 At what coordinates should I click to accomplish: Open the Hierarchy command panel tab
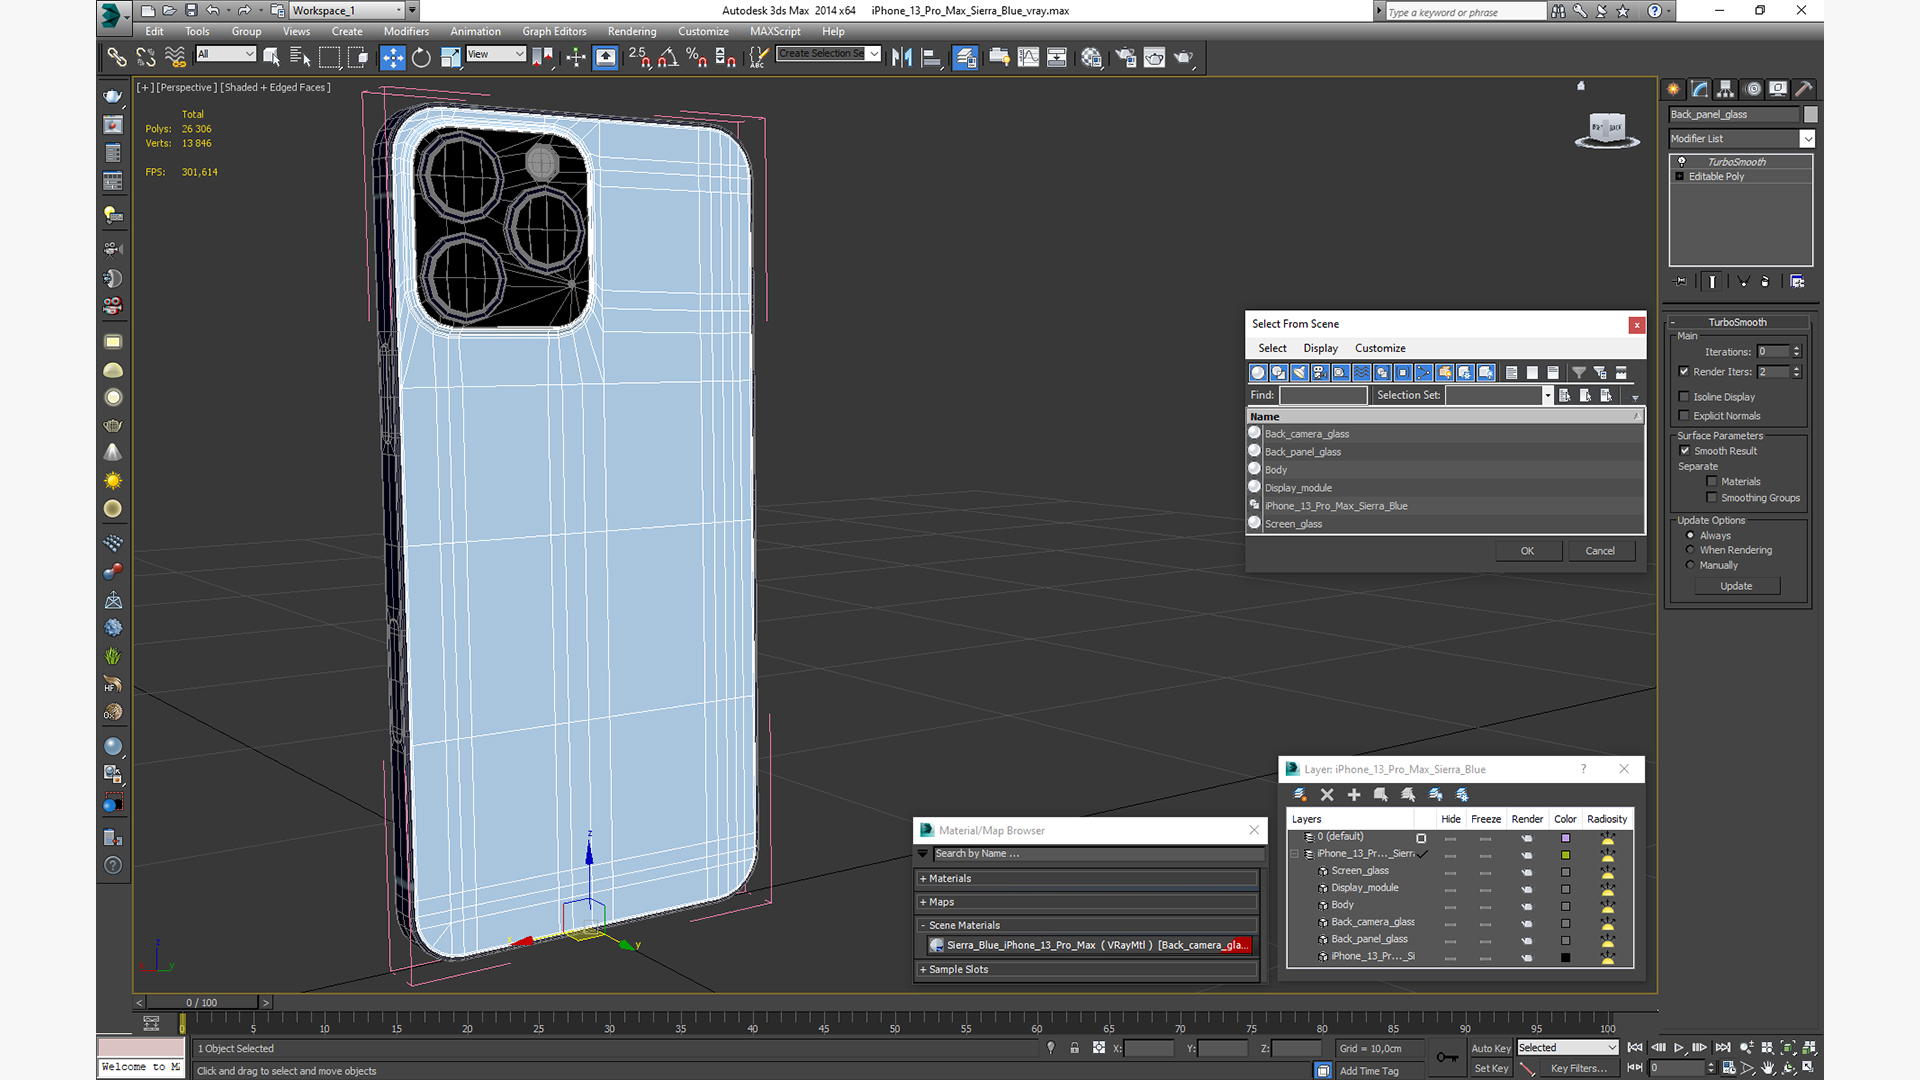click(x=1725, y=89)
